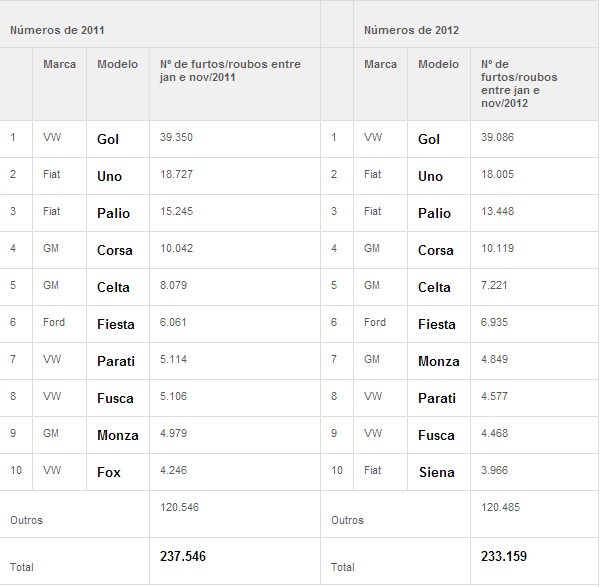Click the model name 'Fox'
The height and width of the screenshot is (587, 600).
(109, 473)
